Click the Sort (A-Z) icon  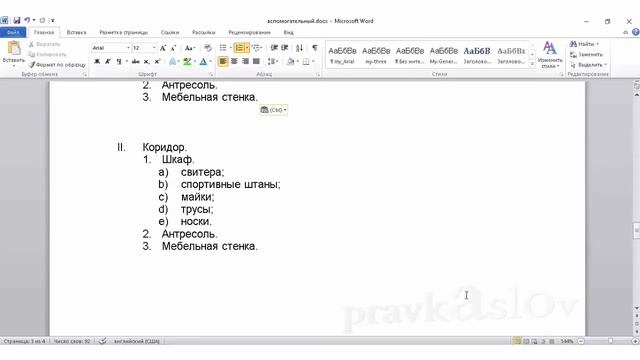pyautogui.click(x=299, y=48)
